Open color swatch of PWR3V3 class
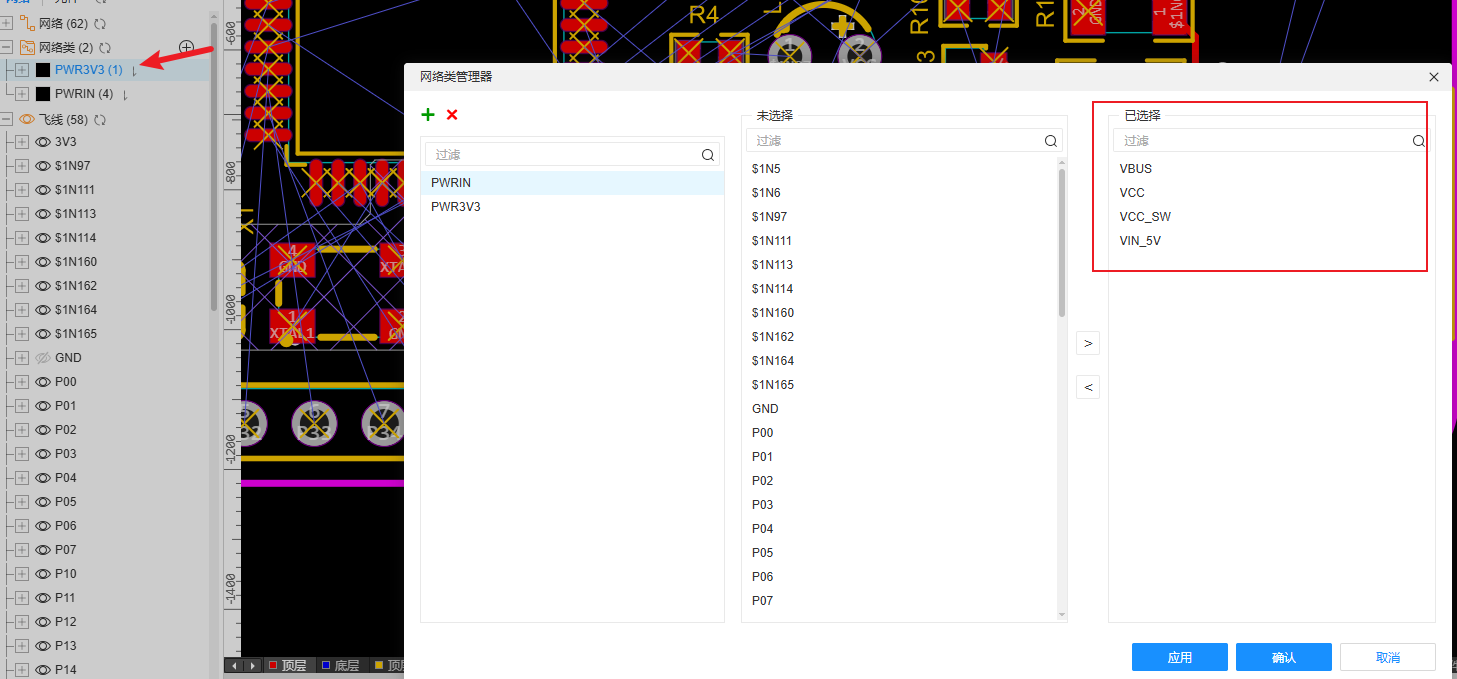Screen dimensions: 1457x679 coord(43,70)
